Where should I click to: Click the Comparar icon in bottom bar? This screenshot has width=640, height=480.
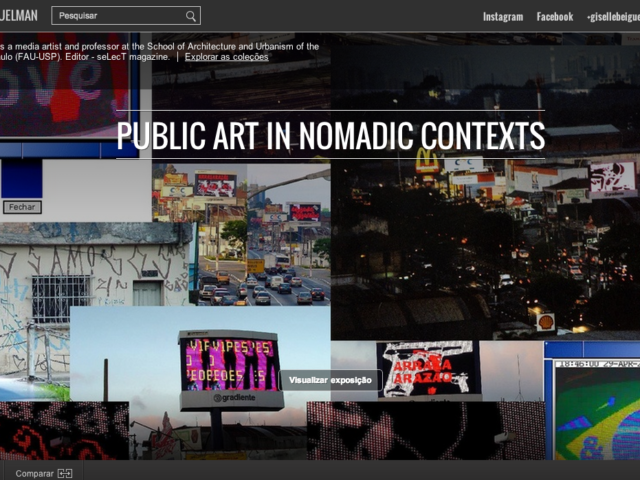65,473
